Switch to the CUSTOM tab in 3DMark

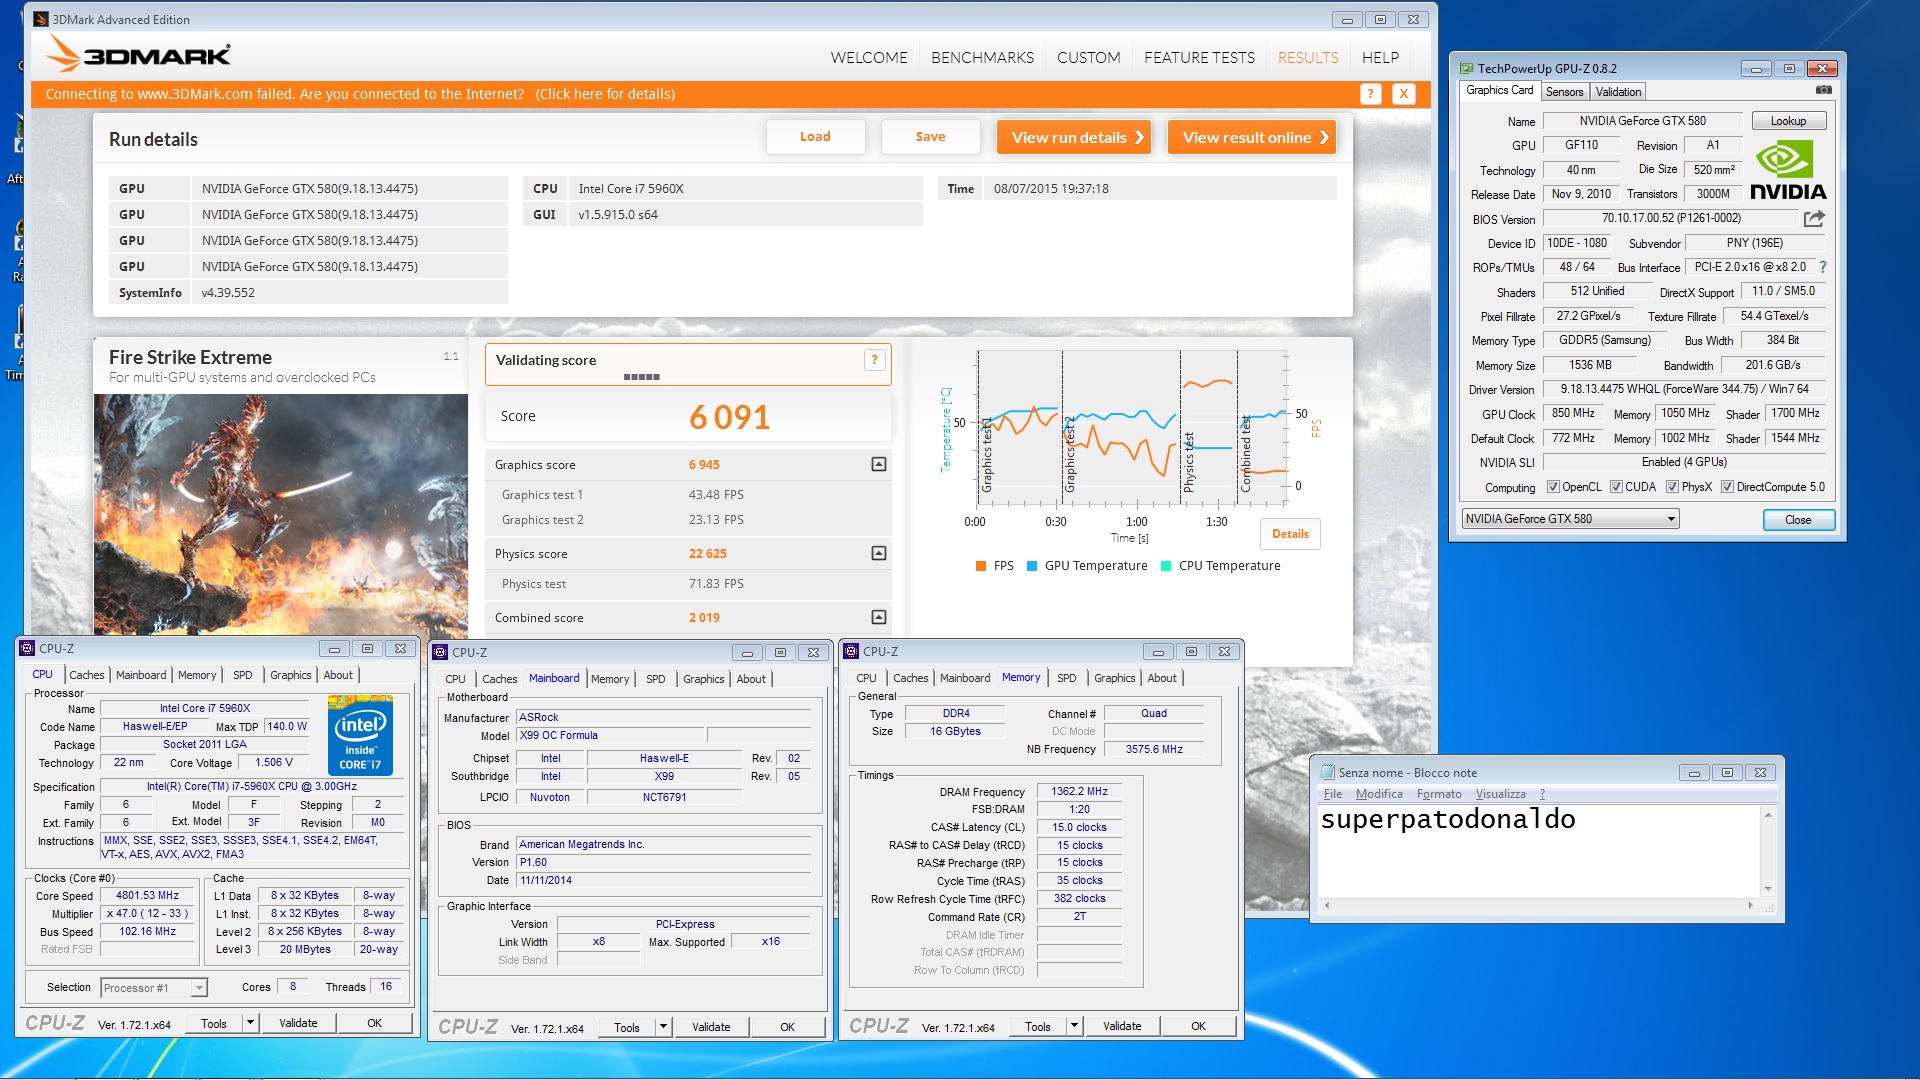pos(1088,58)
